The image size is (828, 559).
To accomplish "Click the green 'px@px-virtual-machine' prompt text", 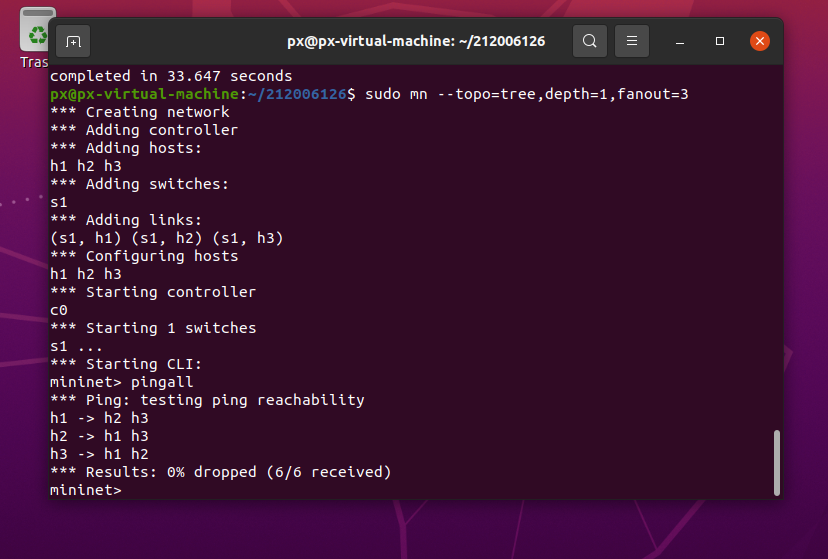I will tap(144, 94).
